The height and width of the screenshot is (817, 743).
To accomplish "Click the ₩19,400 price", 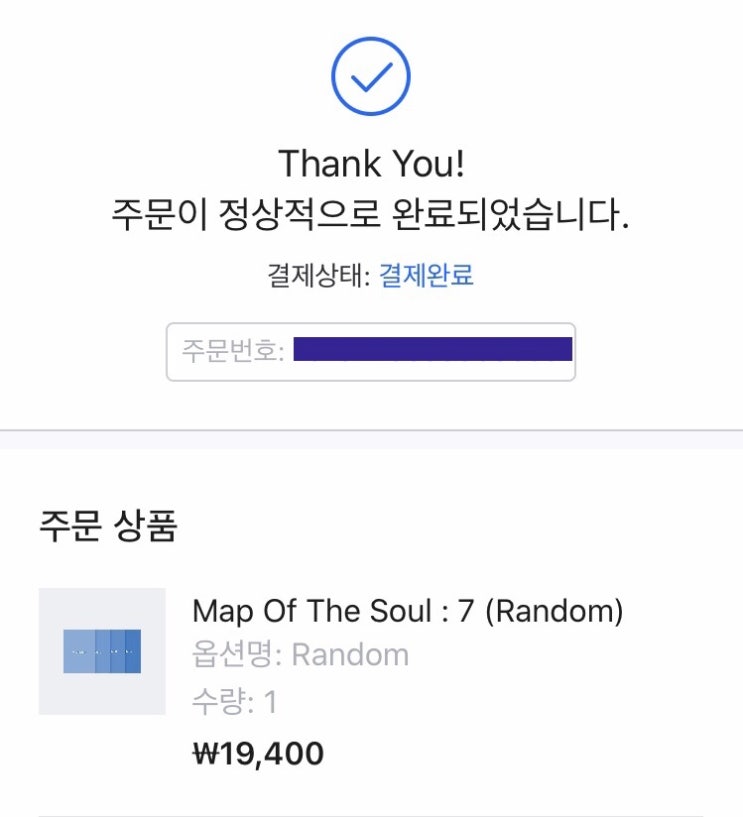I will tap(258, 752).
